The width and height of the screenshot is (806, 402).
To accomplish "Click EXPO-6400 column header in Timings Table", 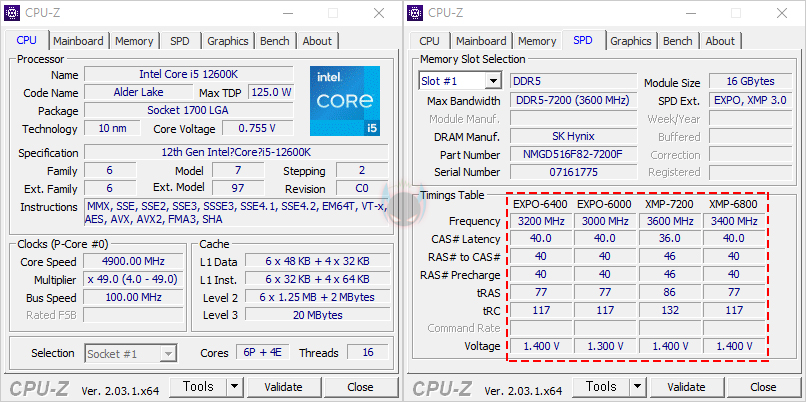I will tap(540, 204).
